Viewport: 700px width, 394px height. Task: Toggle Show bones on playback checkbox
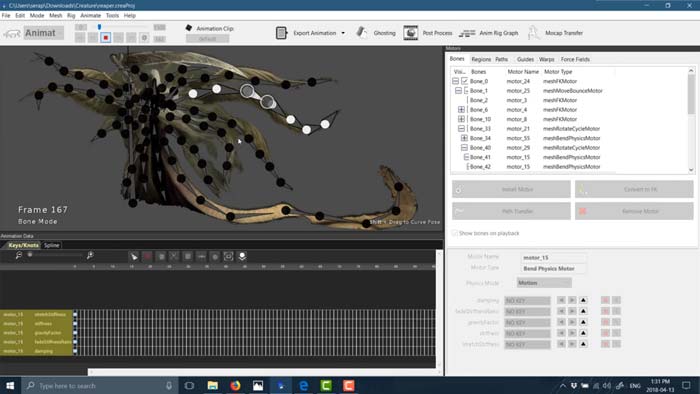454,233
